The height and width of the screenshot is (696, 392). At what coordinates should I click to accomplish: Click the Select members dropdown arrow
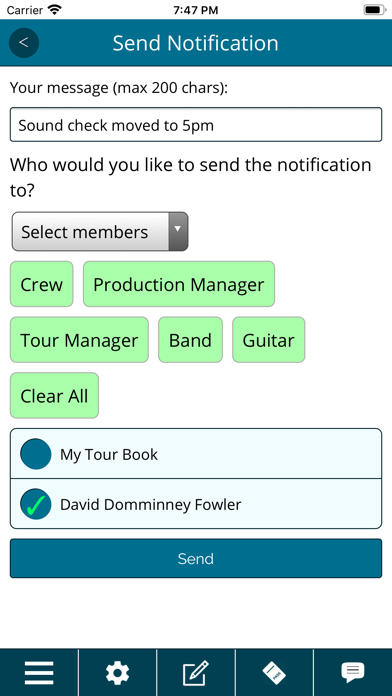tap(178, 231)
